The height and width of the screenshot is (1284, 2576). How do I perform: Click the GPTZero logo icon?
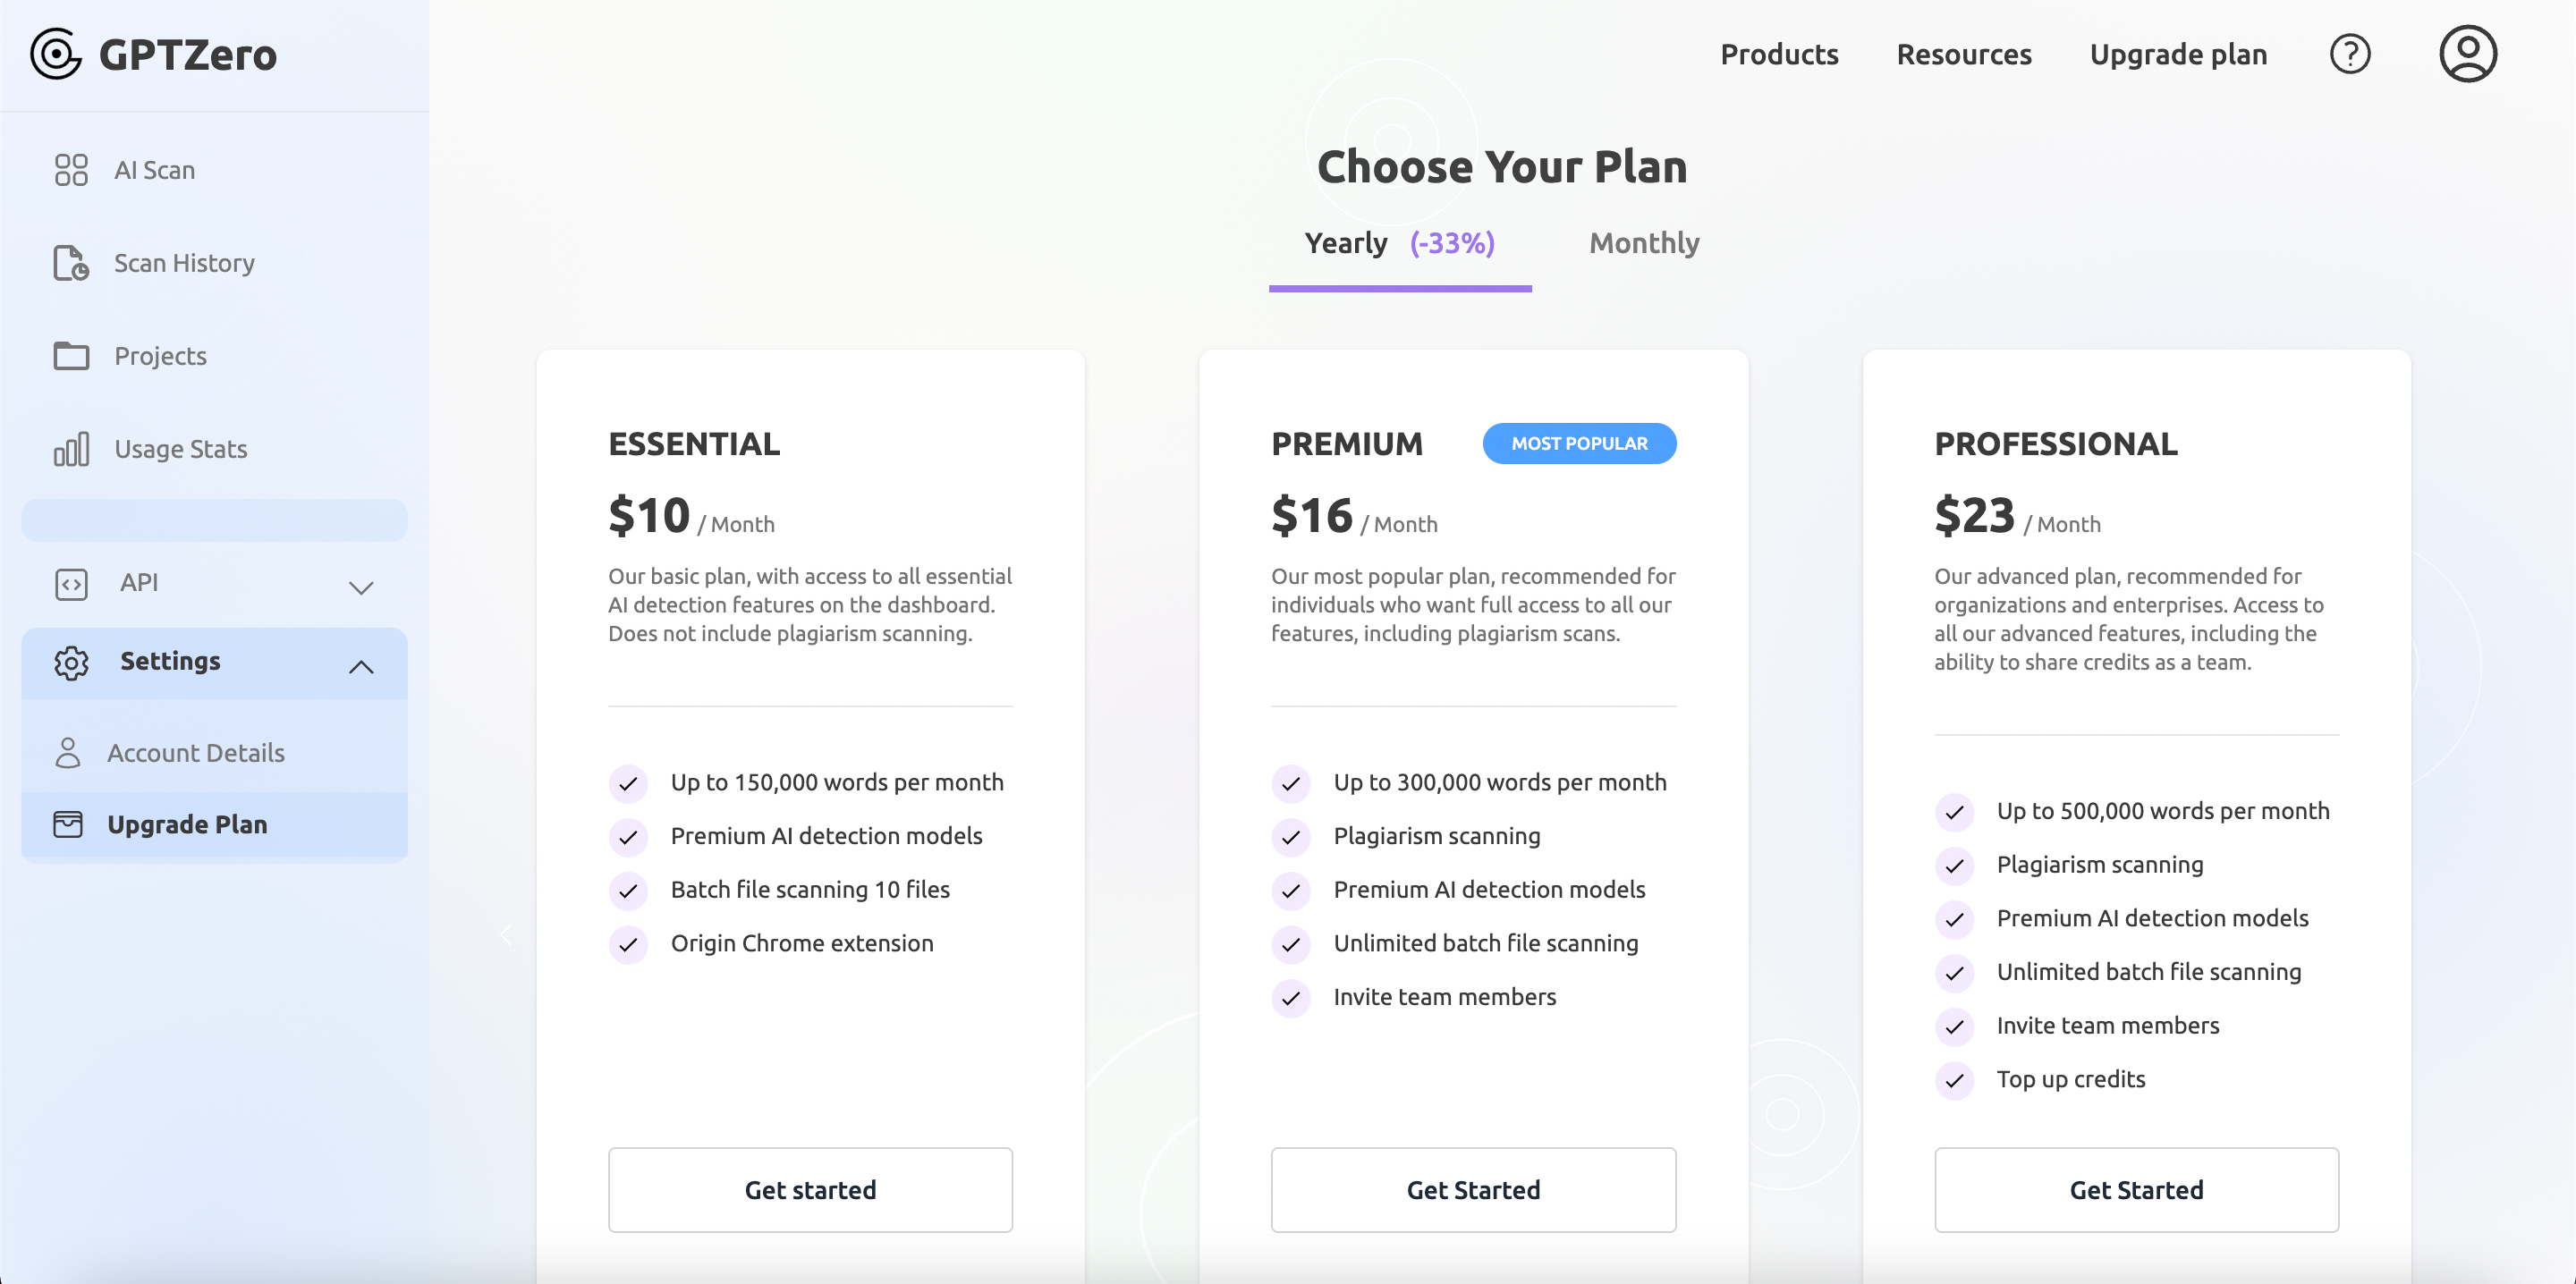56,54
